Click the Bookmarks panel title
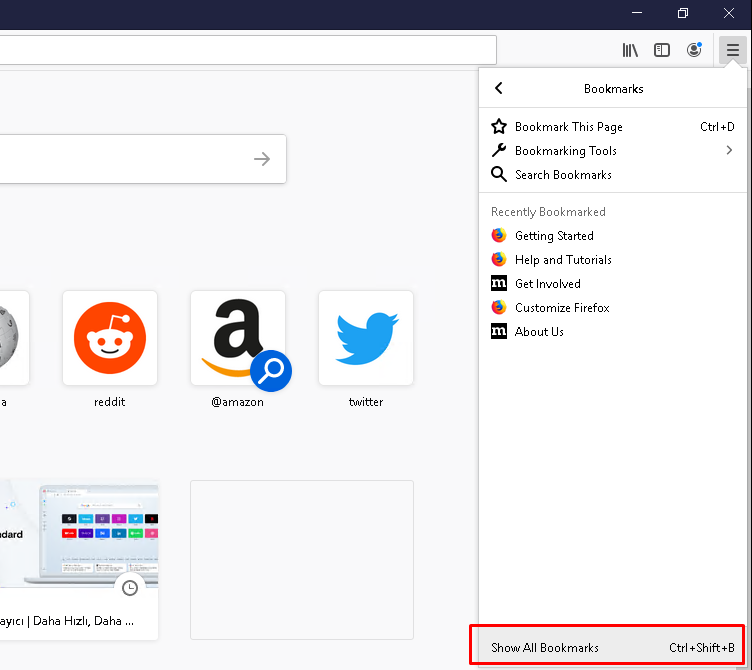 (613, 89)
